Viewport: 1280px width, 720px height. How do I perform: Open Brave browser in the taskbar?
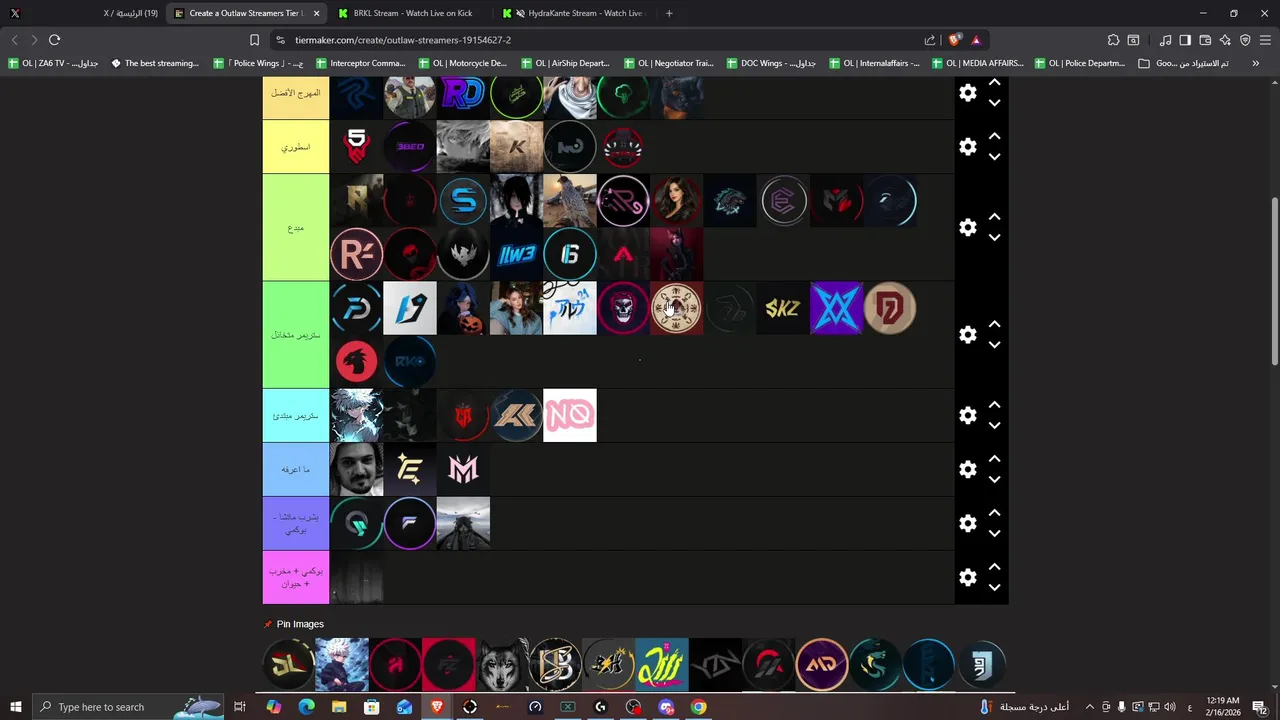coord(437,707)
